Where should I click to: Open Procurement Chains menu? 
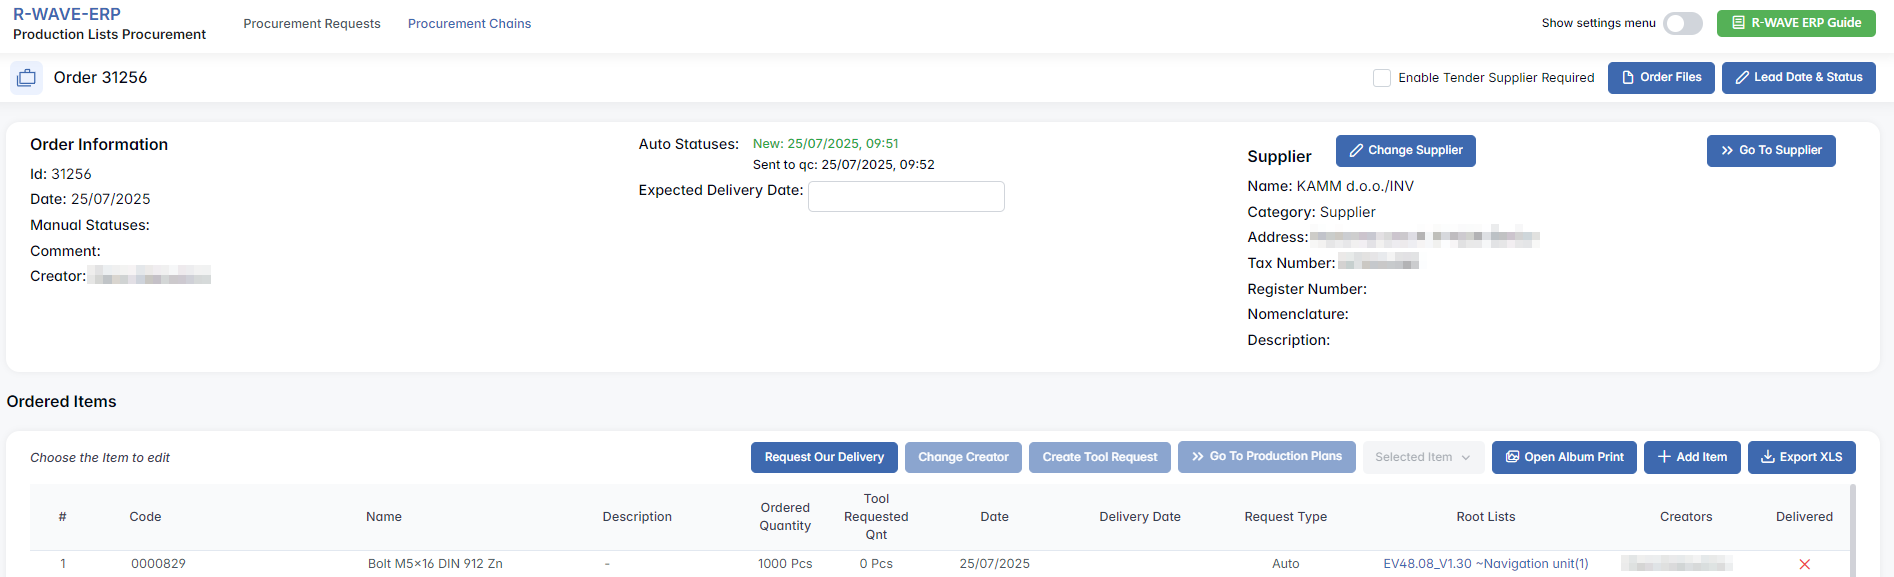469,24
